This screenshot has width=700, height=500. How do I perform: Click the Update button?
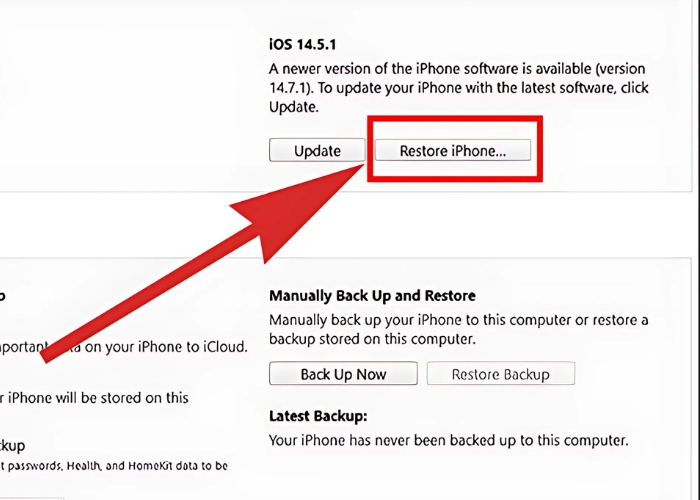tap(317, 150)
